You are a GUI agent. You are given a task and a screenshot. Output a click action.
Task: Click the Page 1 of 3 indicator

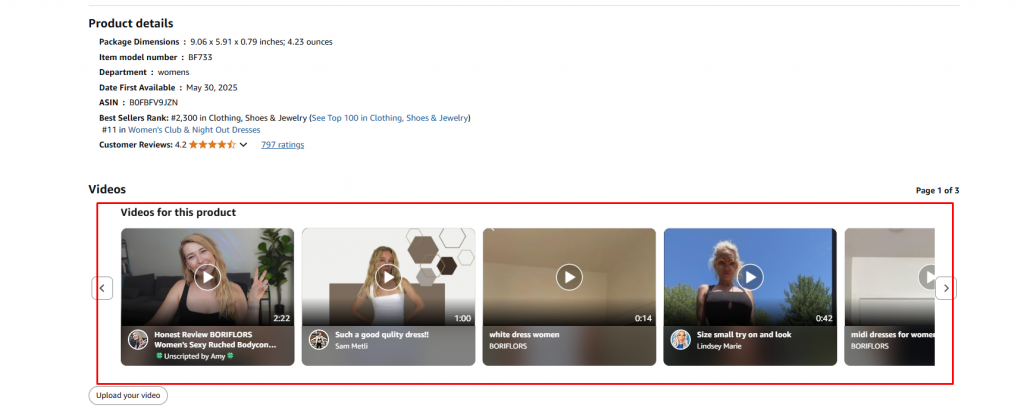pos(937,191)
